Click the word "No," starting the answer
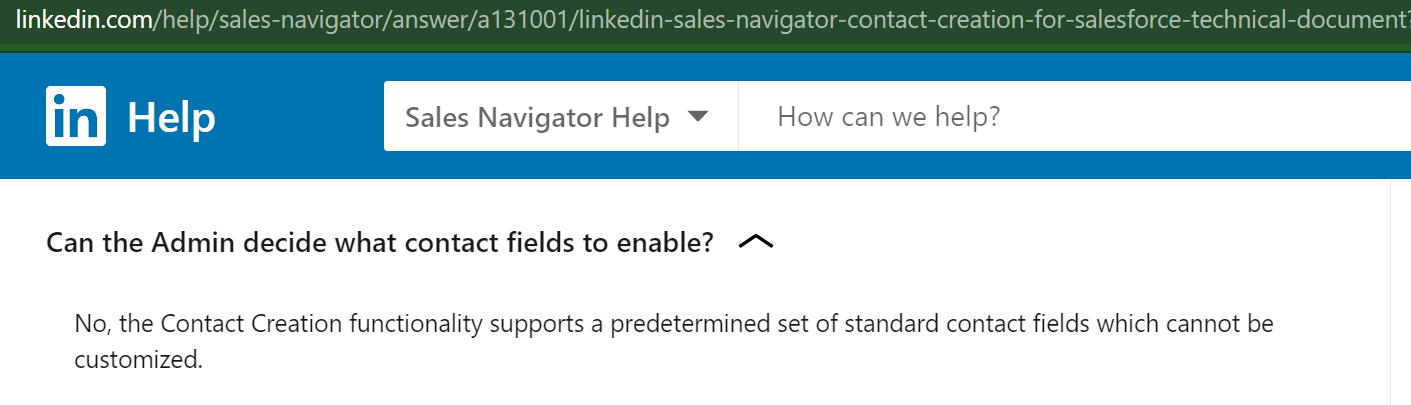 click(91, 324)
